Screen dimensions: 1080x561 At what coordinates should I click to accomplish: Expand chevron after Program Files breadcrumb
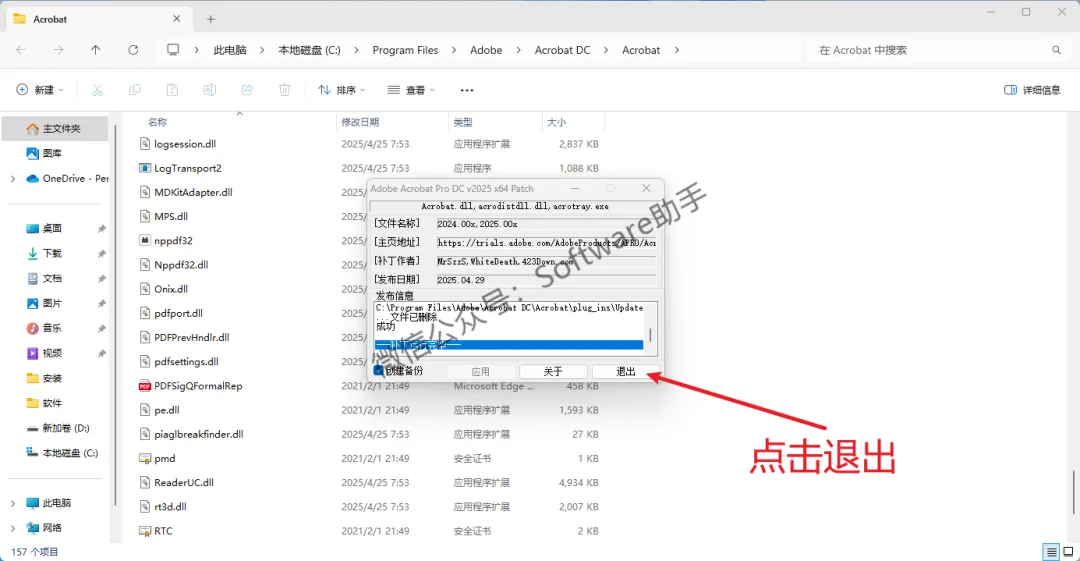[x=454, y=50]
